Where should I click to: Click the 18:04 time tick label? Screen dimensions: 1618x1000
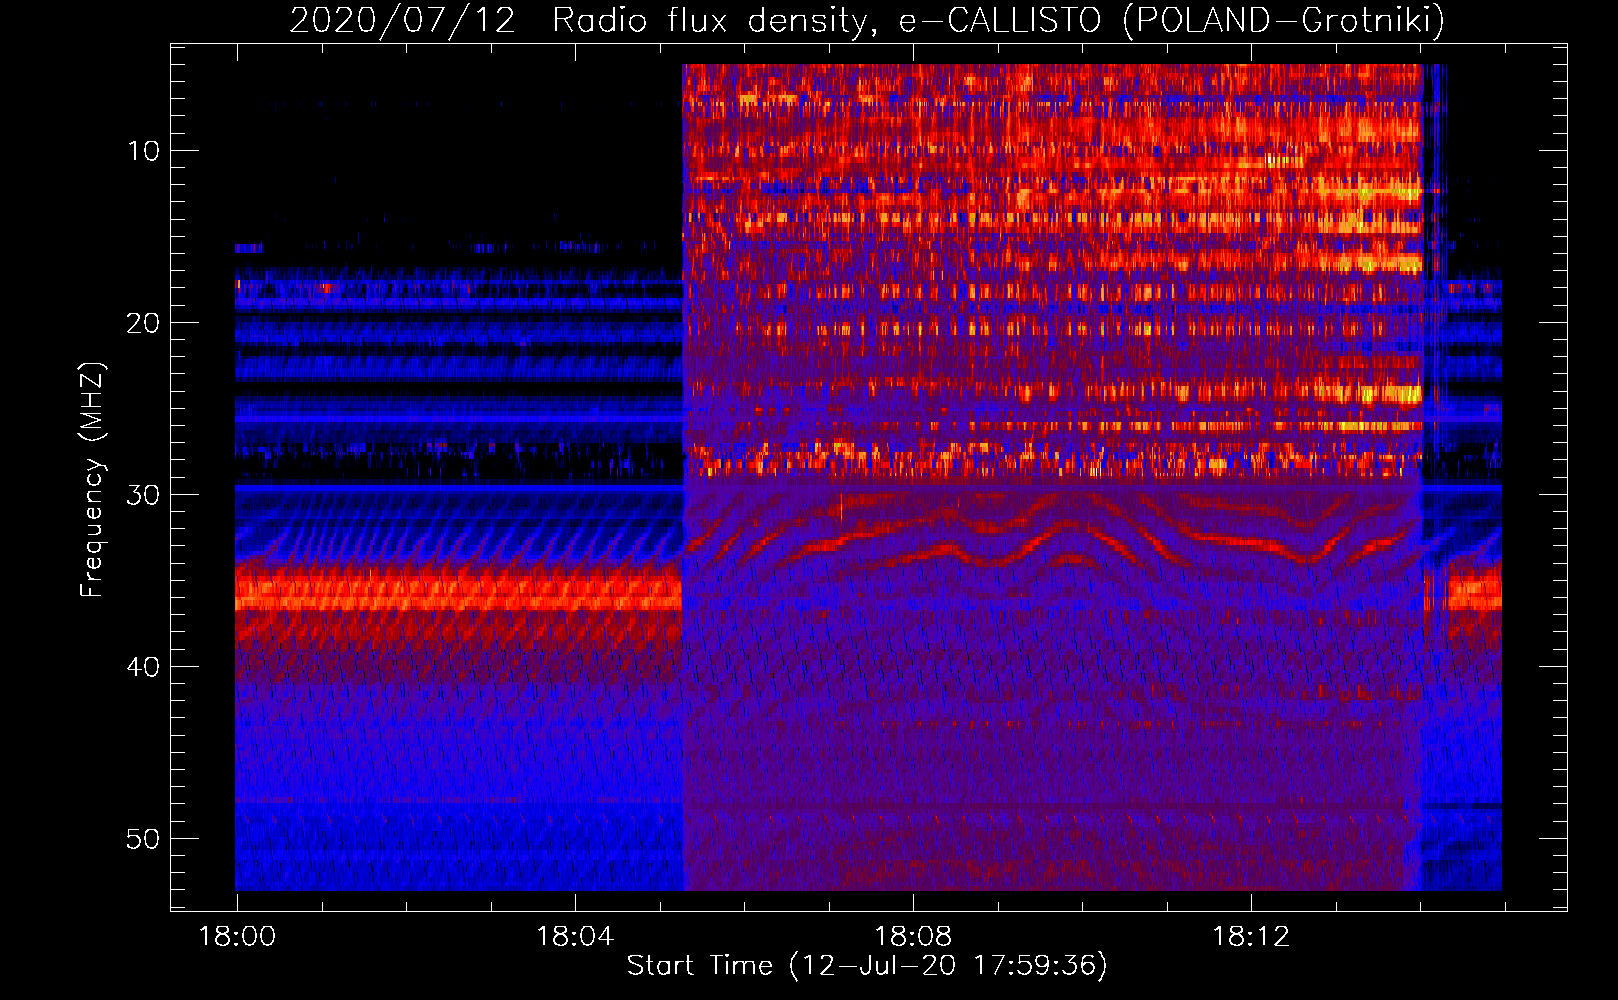(x=575, y=937)
